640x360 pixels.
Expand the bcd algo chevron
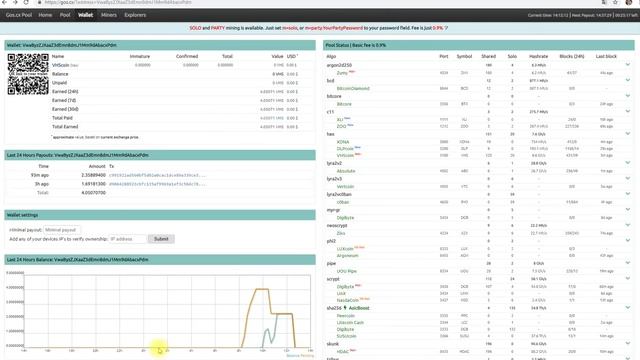coord(628,80)
